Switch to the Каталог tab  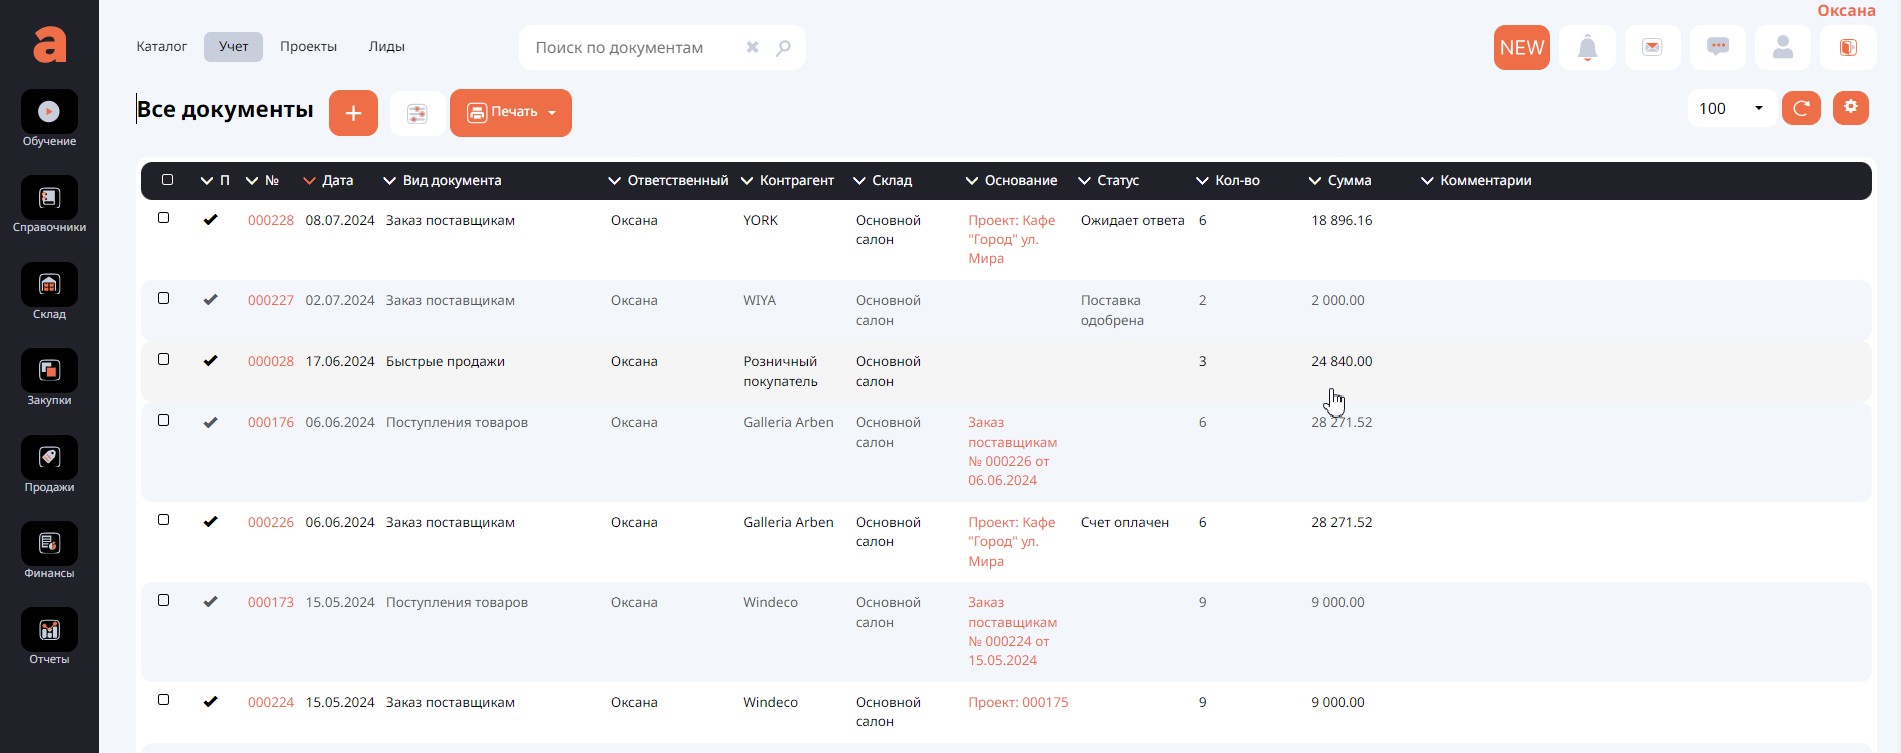pos(162,47)
